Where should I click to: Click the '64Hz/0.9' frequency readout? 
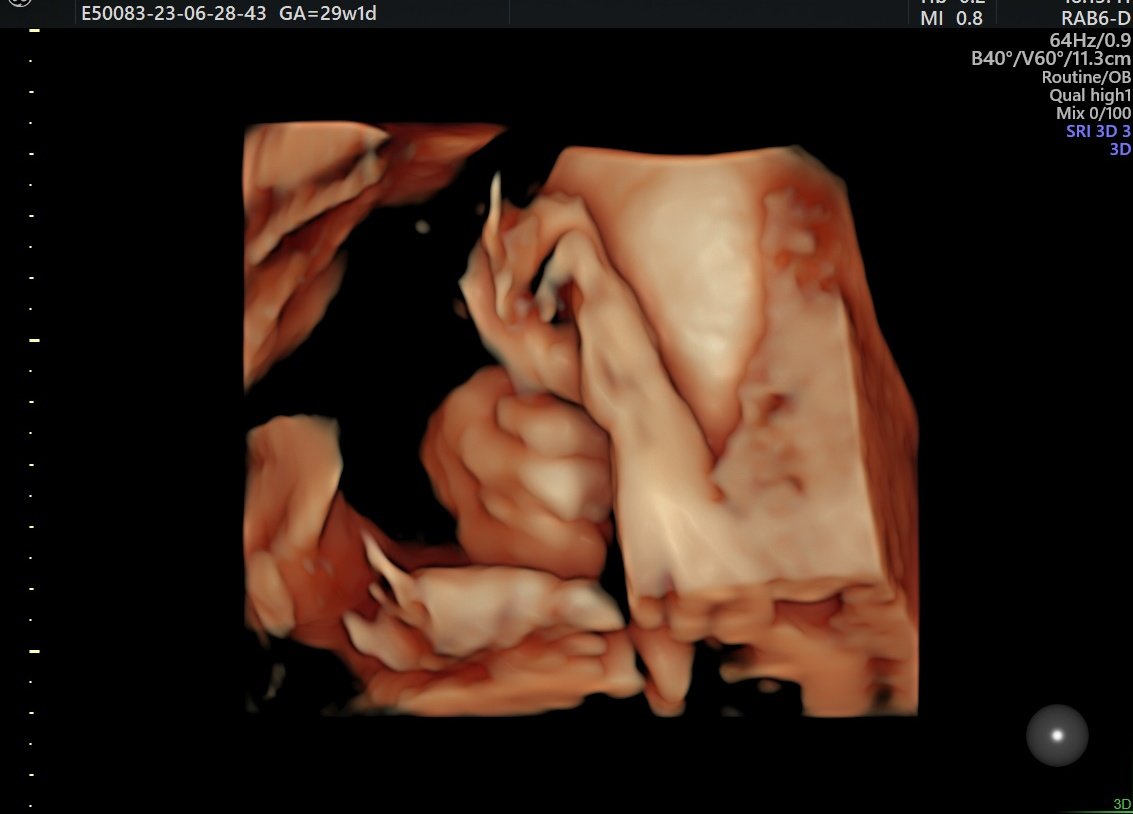1090,40
